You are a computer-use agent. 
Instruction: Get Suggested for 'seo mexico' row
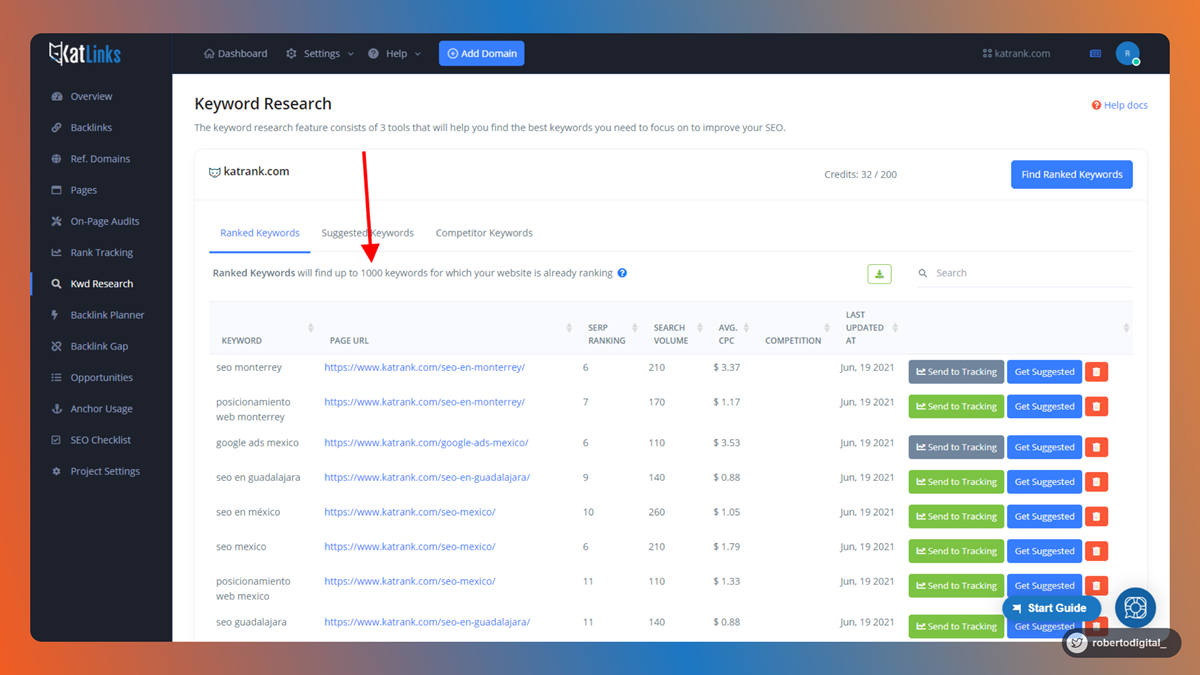pyautogui.click(x=1044, y=551)
